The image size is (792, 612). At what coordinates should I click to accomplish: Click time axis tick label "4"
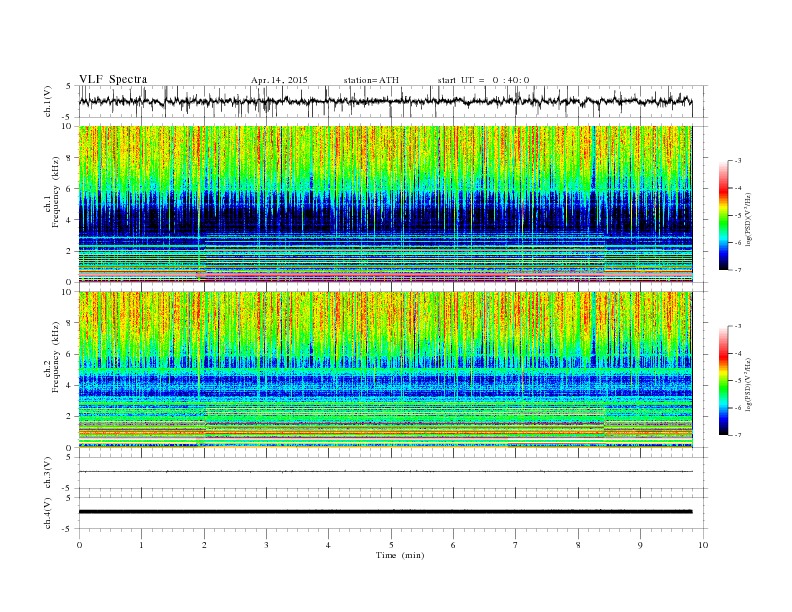coord(328,545)
